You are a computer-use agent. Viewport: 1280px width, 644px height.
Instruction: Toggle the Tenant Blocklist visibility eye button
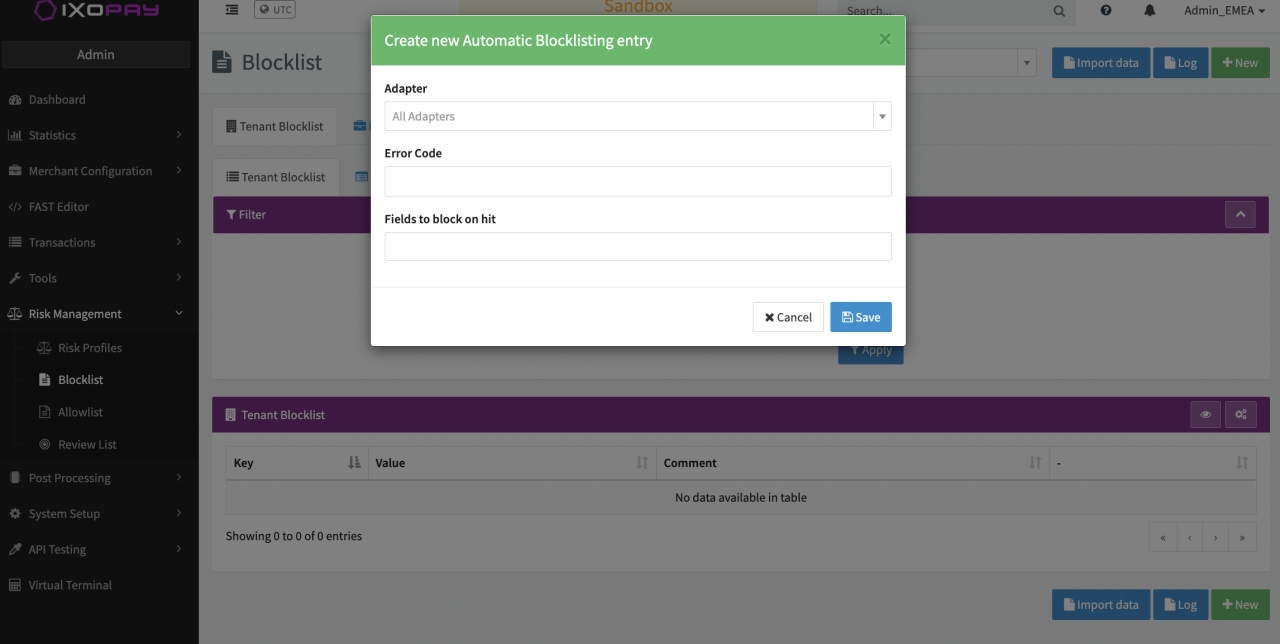[x=1206, y=415]
